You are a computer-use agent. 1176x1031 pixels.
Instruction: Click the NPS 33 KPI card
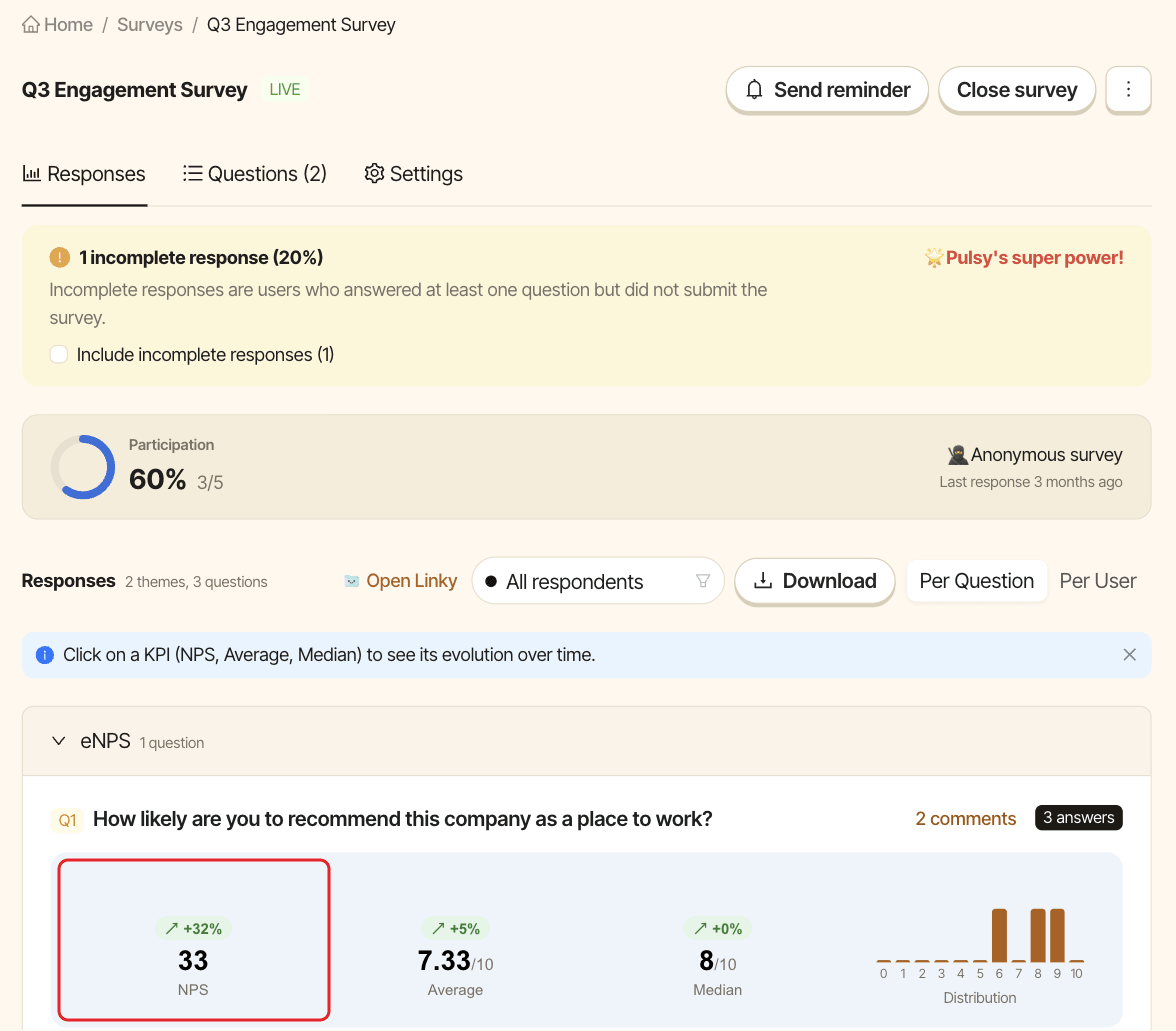click(x=194, y=940)
